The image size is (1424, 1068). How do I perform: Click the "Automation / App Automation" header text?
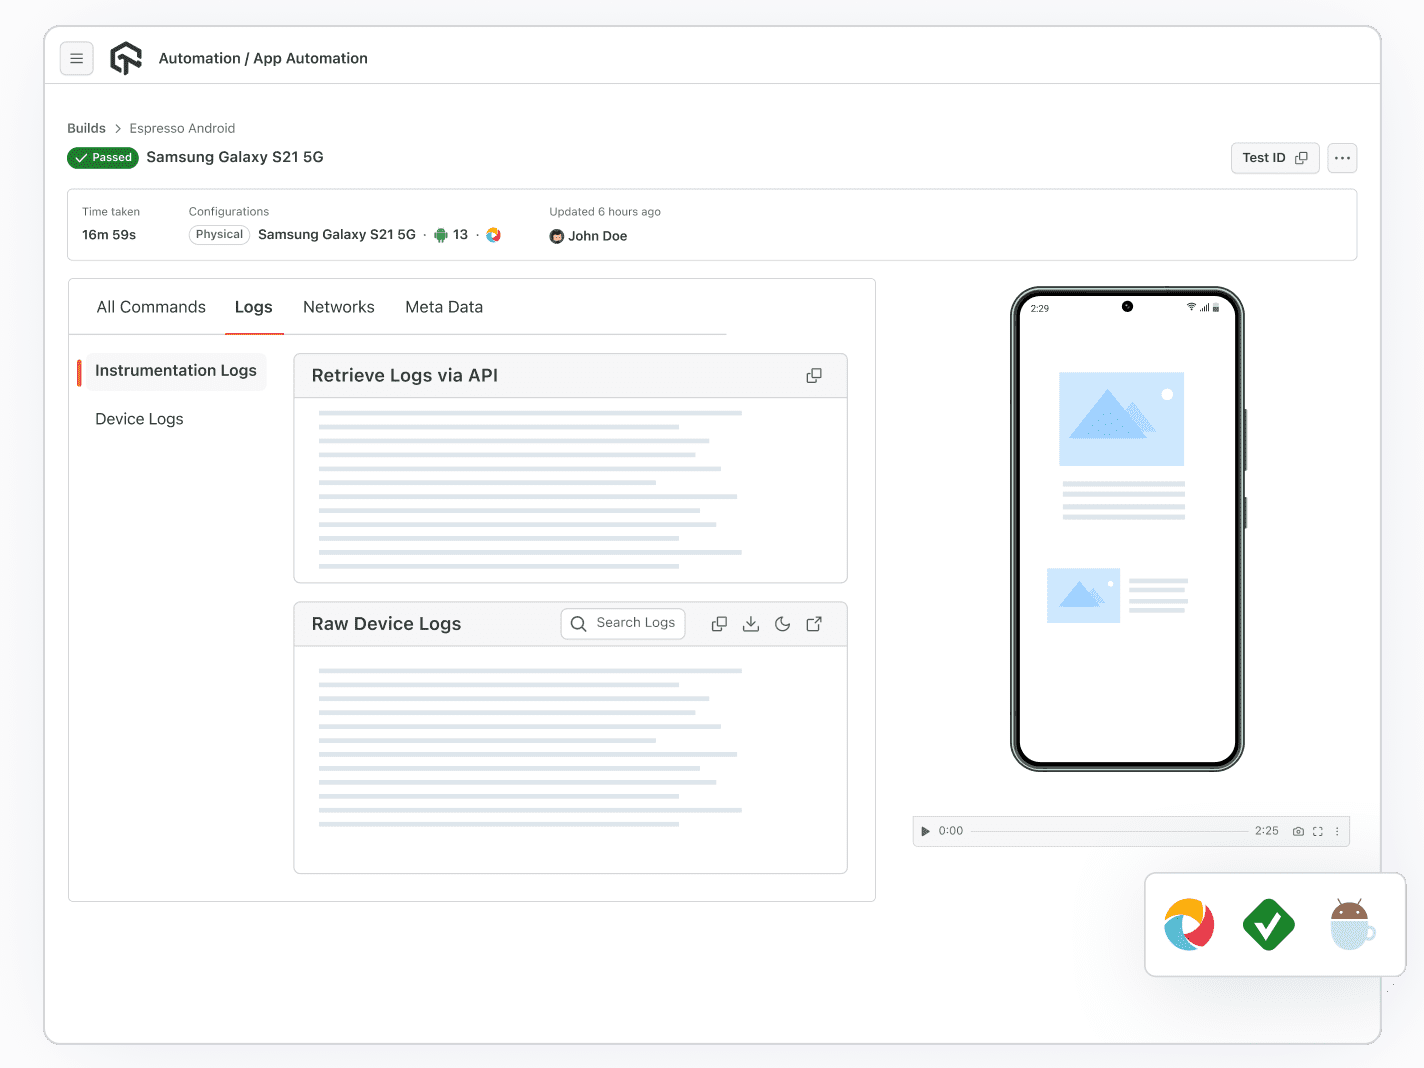263,59
